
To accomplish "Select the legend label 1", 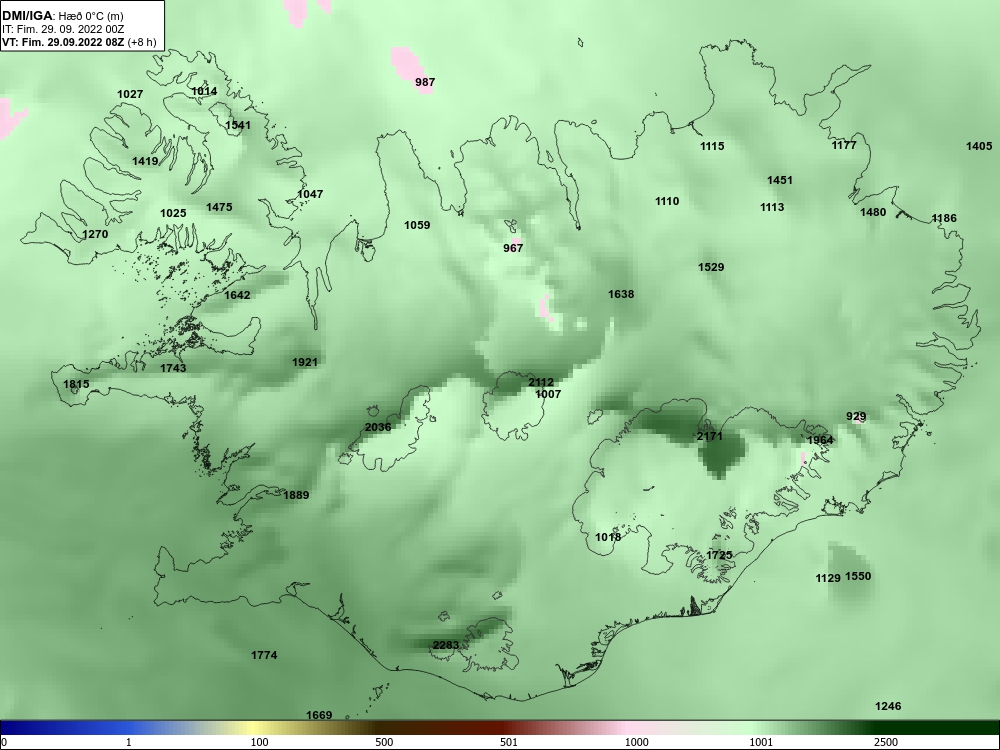I will click(x=129, y=742).
